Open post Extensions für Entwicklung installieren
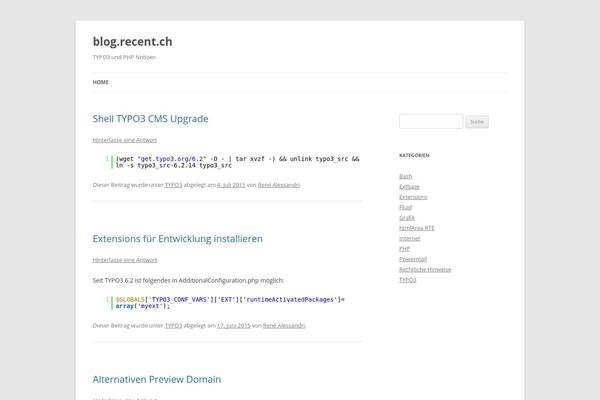 click(x=178, y=238)
